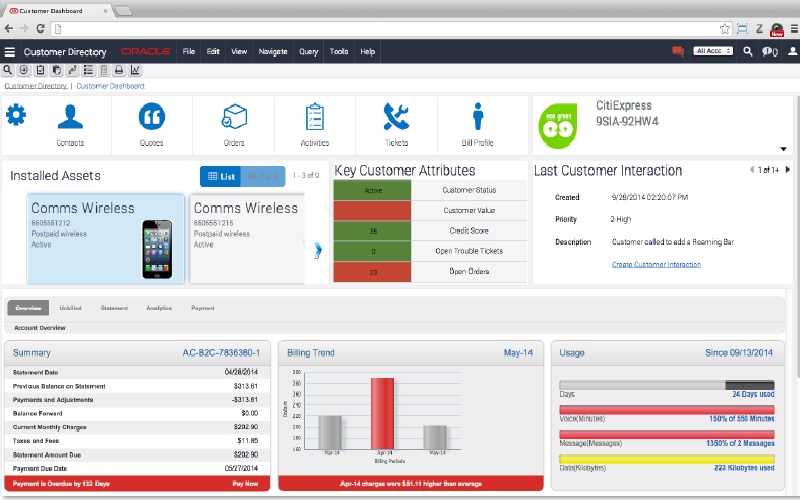Screen dimensions: 800x500
Task: Open the File menu
Action: point(189,52)
